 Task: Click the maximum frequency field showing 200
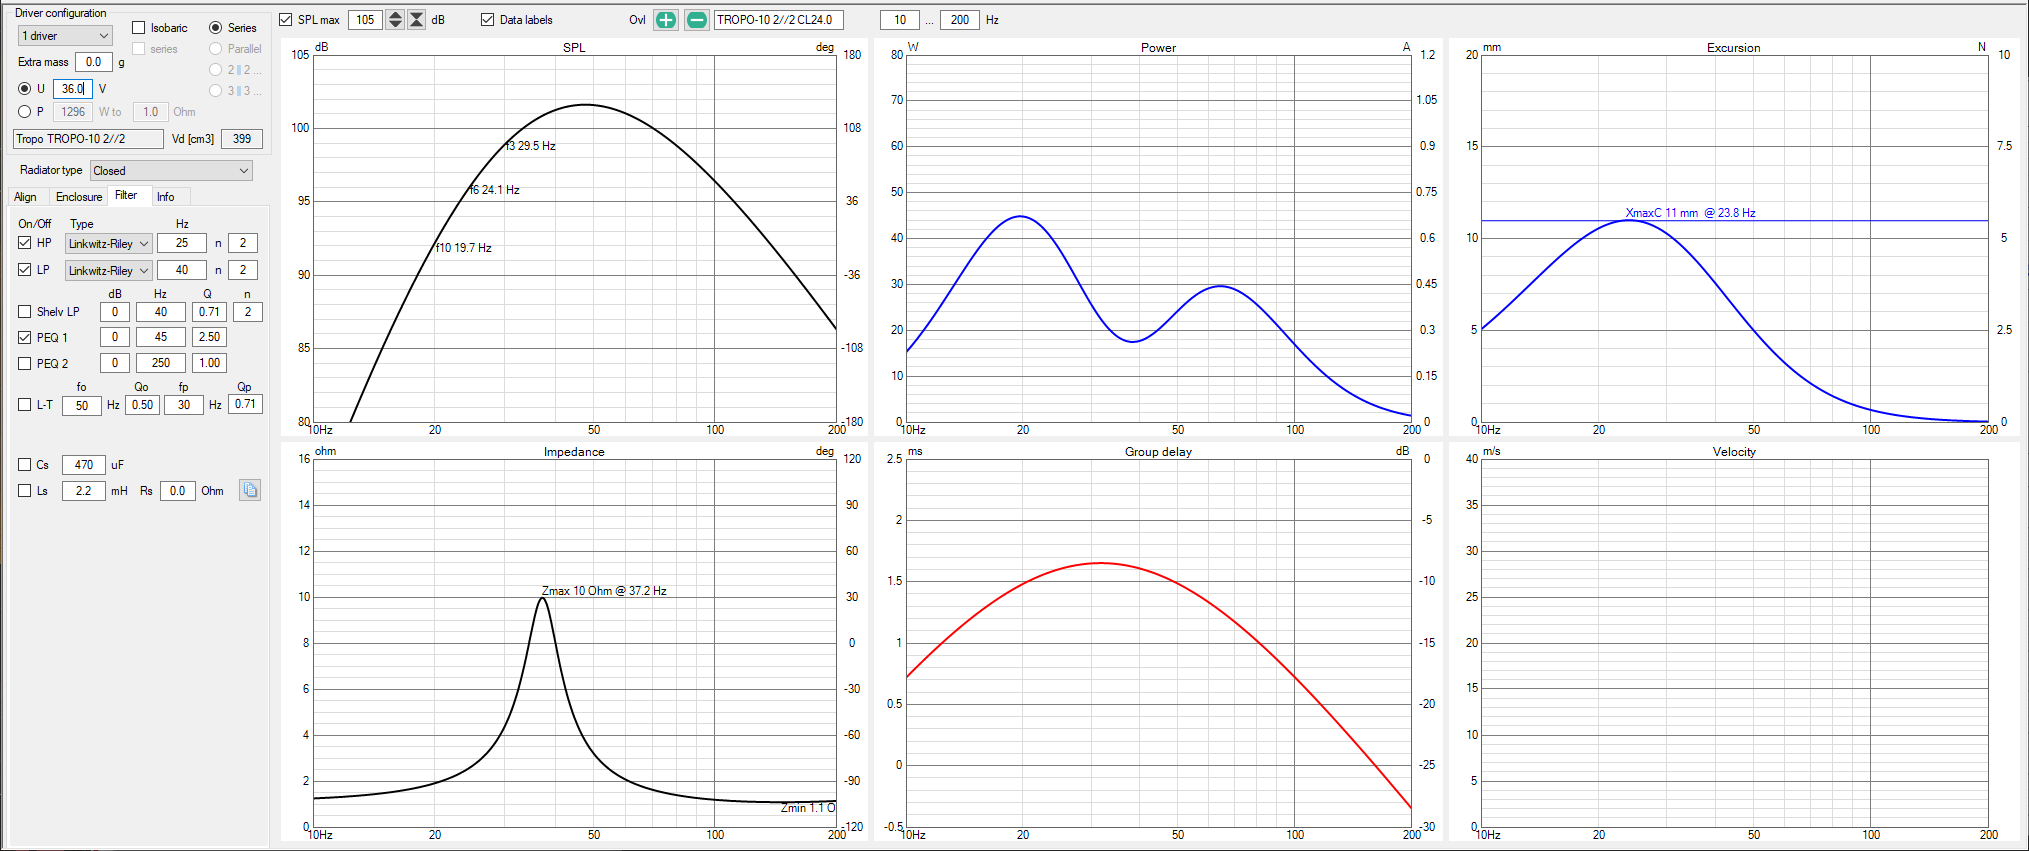tap(960, 20)
